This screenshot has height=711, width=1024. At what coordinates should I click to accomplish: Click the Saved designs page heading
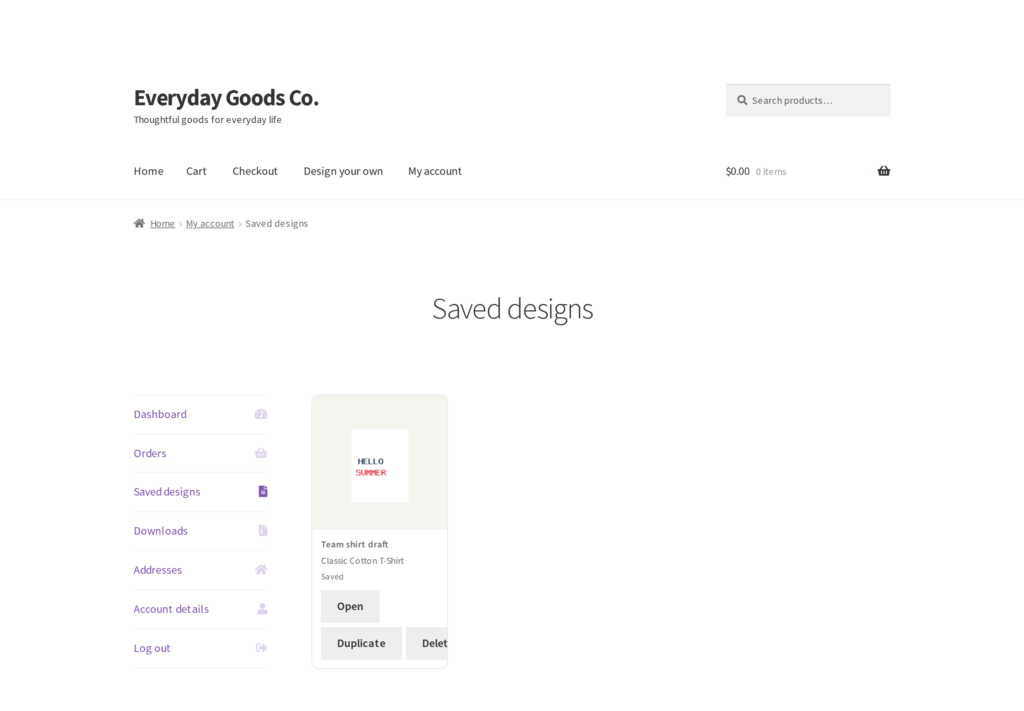point(513,309)
